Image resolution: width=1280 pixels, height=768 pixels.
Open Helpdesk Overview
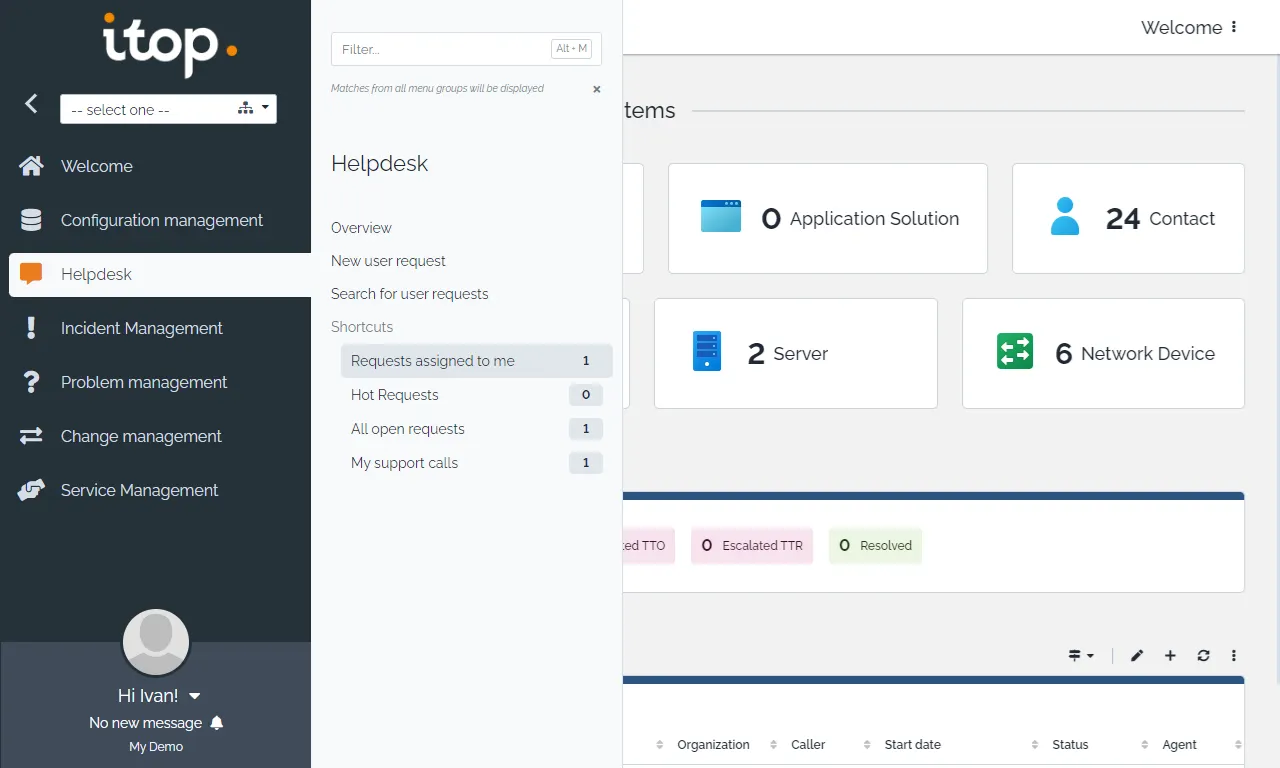[361, 228]
